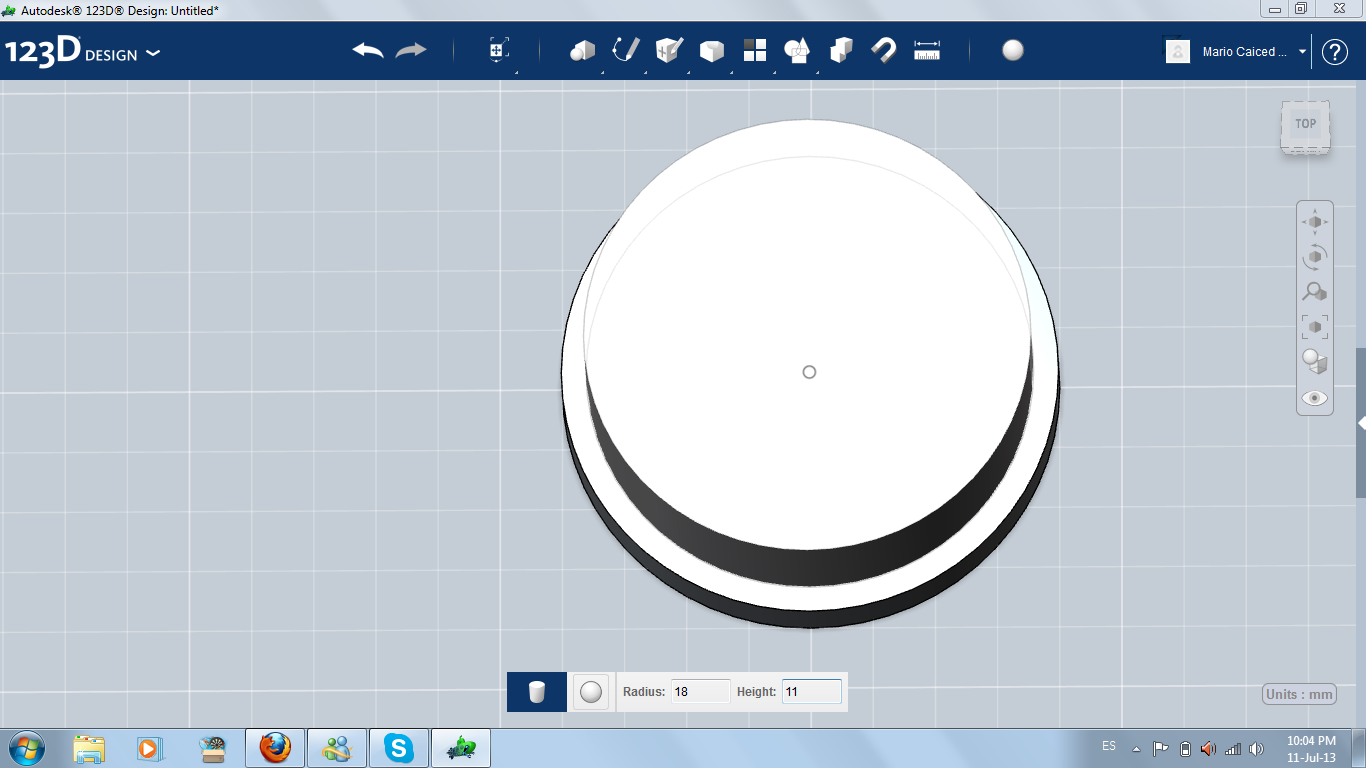Open the Transform tool

[x=499, y=50]
